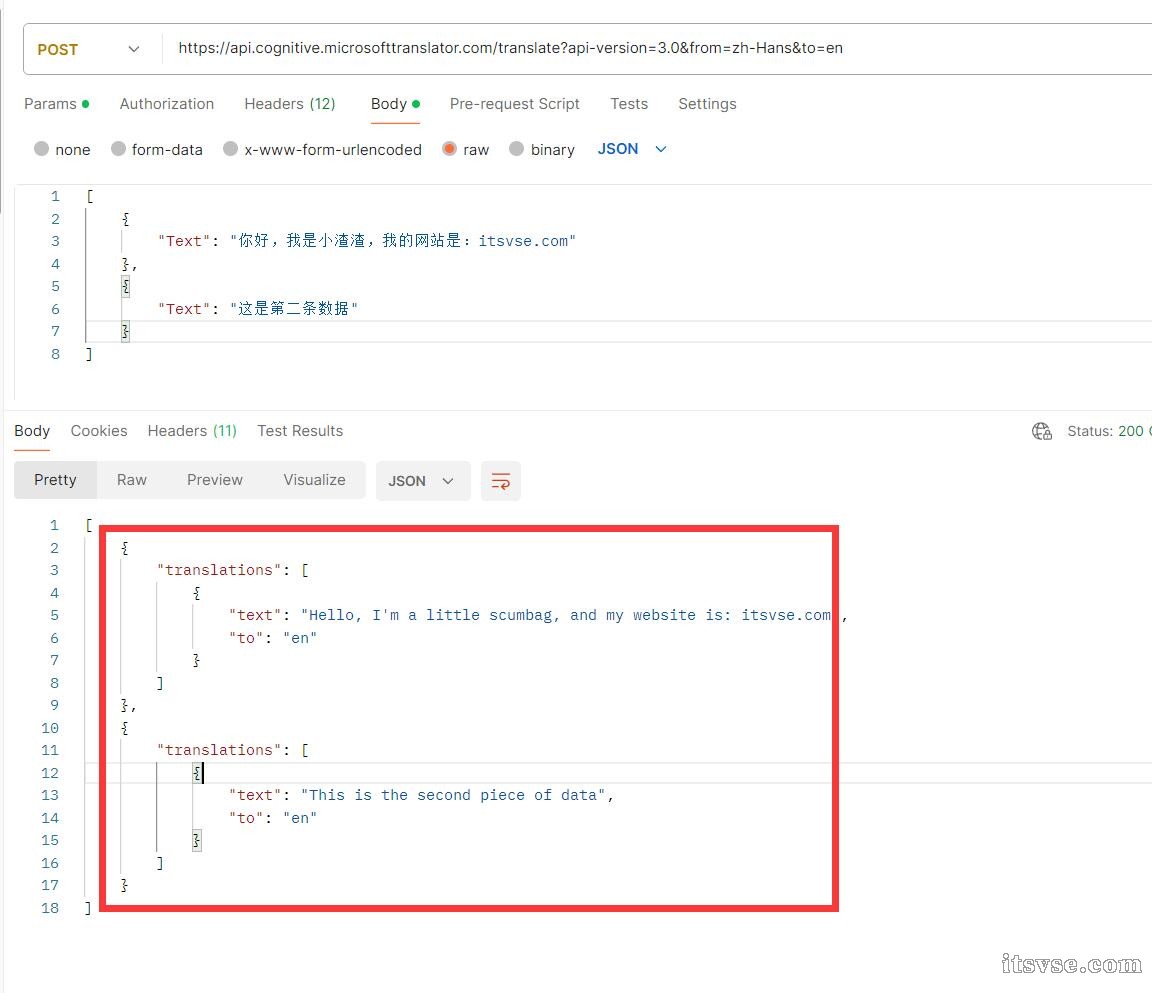
Task: Go to the request Settings tab
Action: (x=706, y=104)
